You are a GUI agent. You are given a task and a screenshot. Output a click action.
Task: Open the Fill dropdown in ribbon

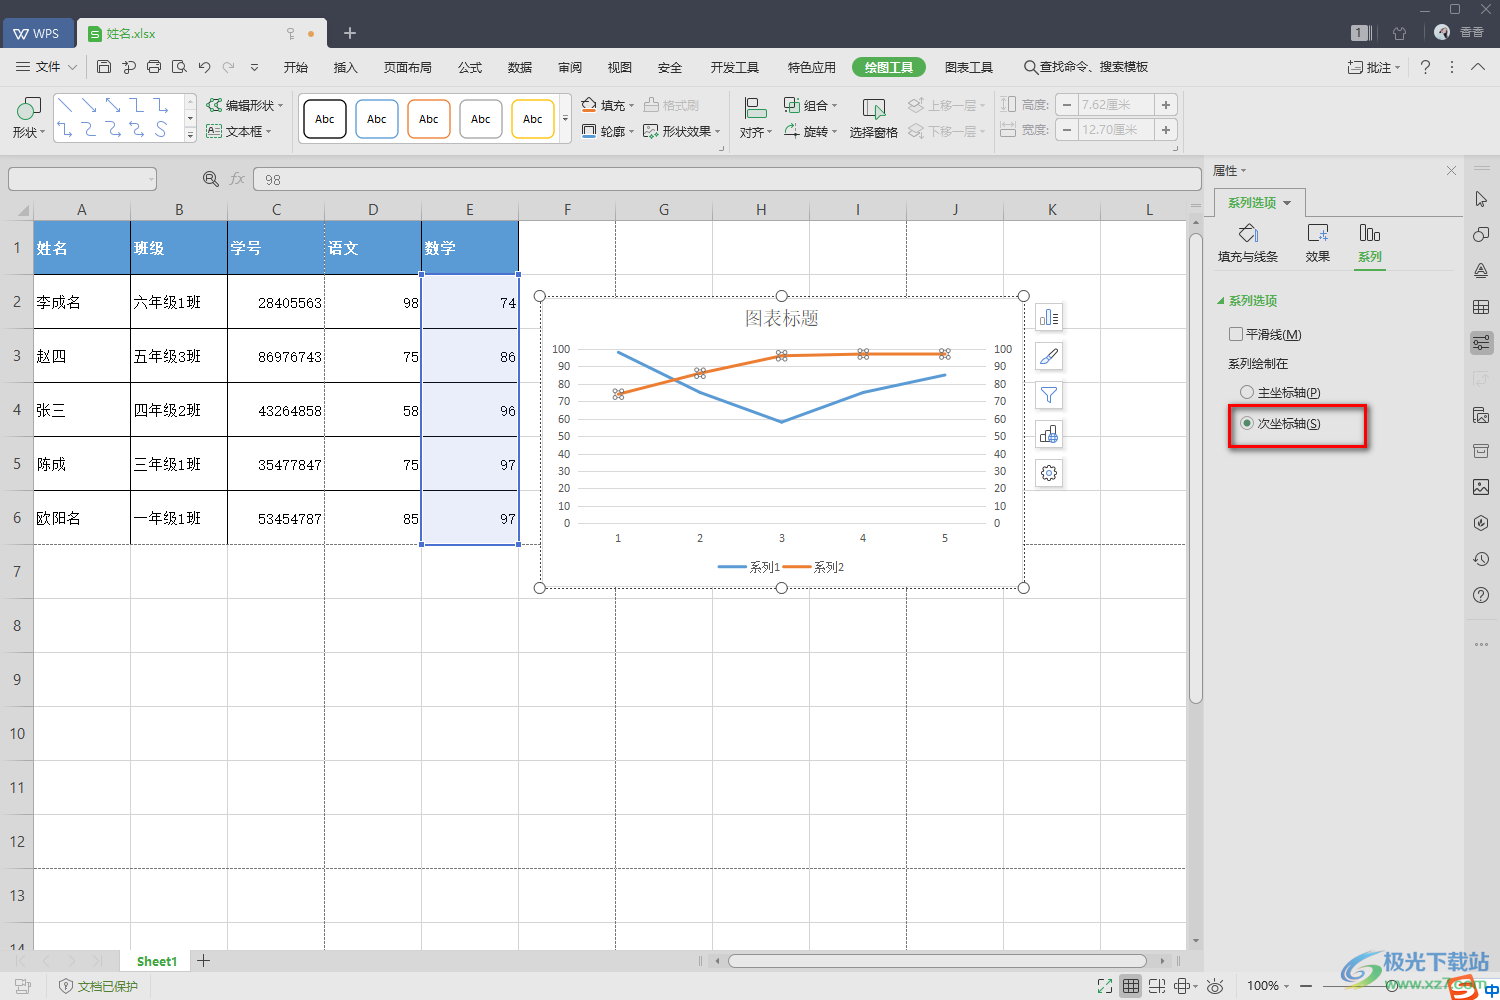pos(608,105)
